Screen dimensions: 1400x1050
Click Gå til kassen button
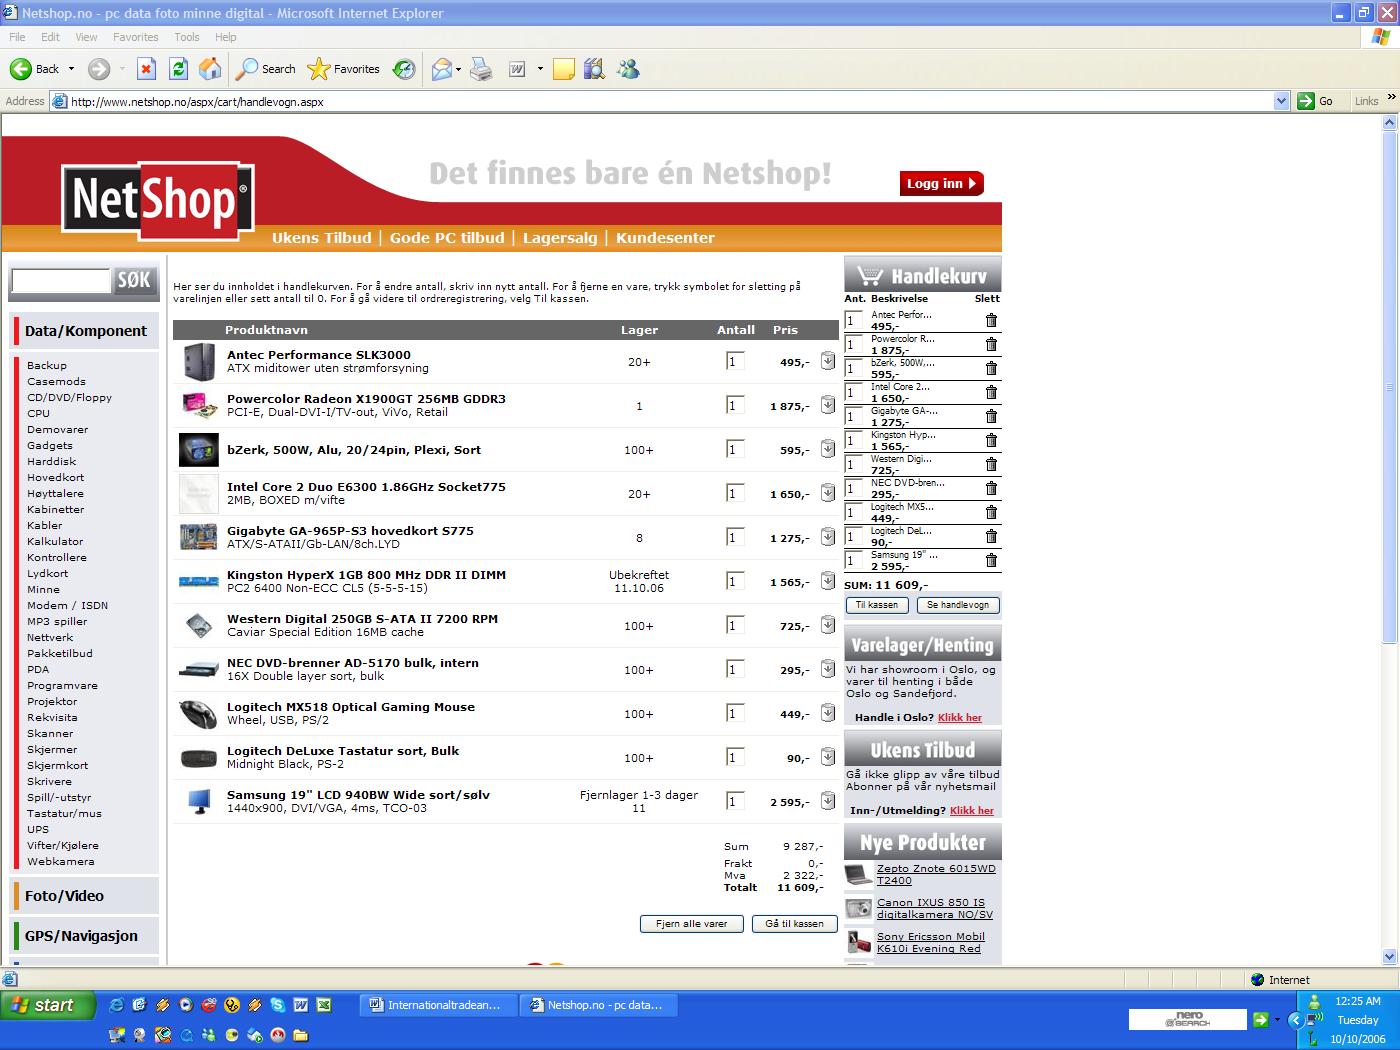coord(794,924)
